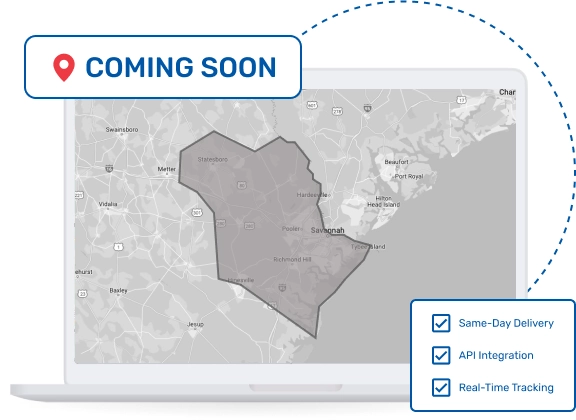
Task: Click the Interstate 95 shield below Richmond Hill
Action: coord(282,287)
